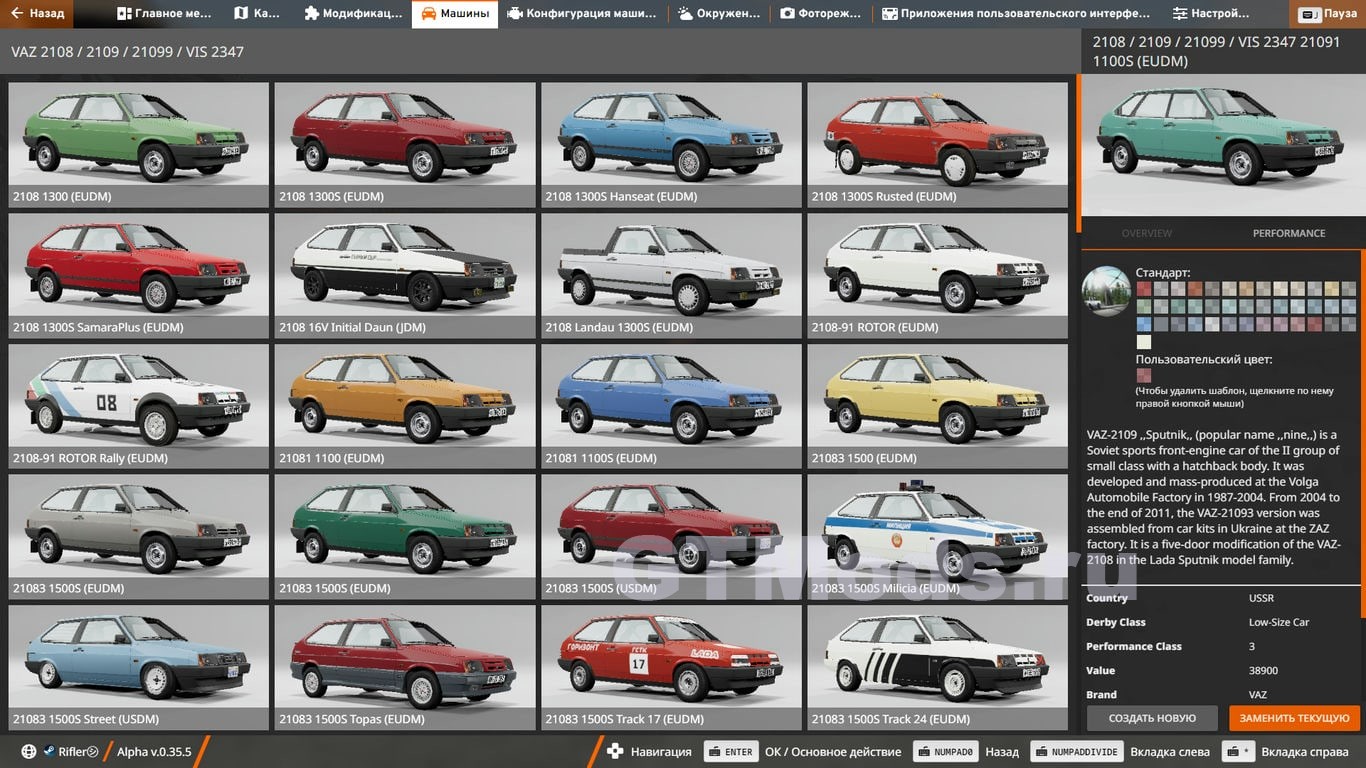Pick the yellow 21083 1500 (EUDM)

point(938,406)
